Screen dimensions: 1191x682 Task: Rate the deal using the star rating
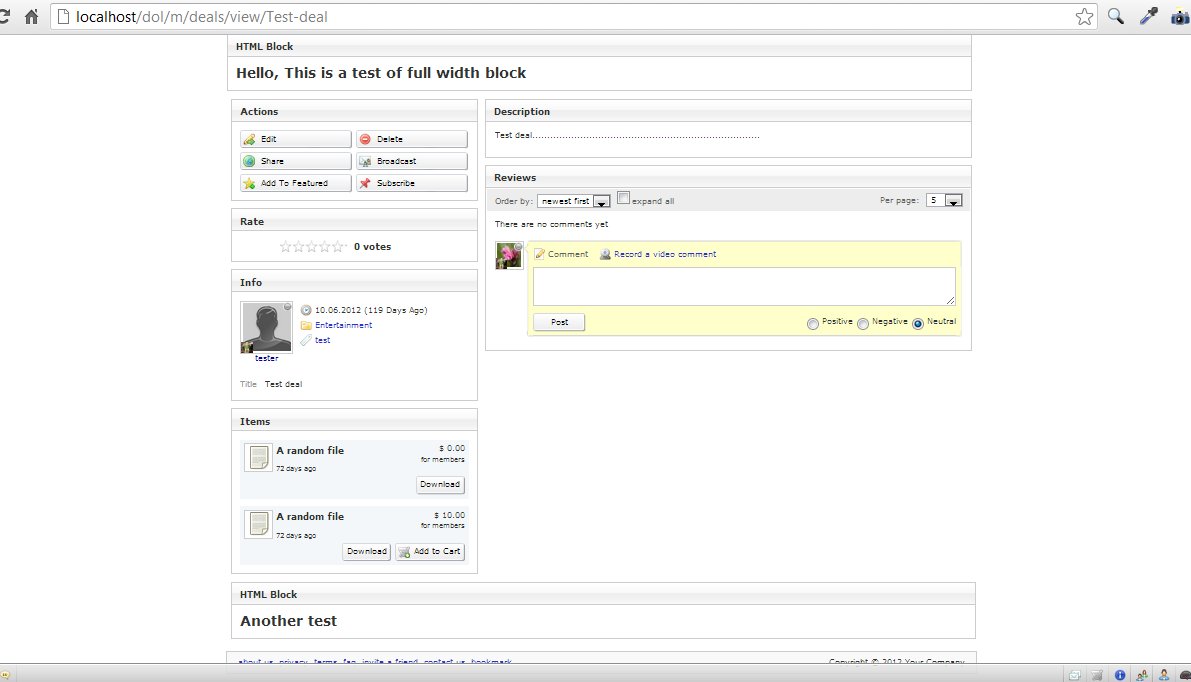tap(313, 246)
